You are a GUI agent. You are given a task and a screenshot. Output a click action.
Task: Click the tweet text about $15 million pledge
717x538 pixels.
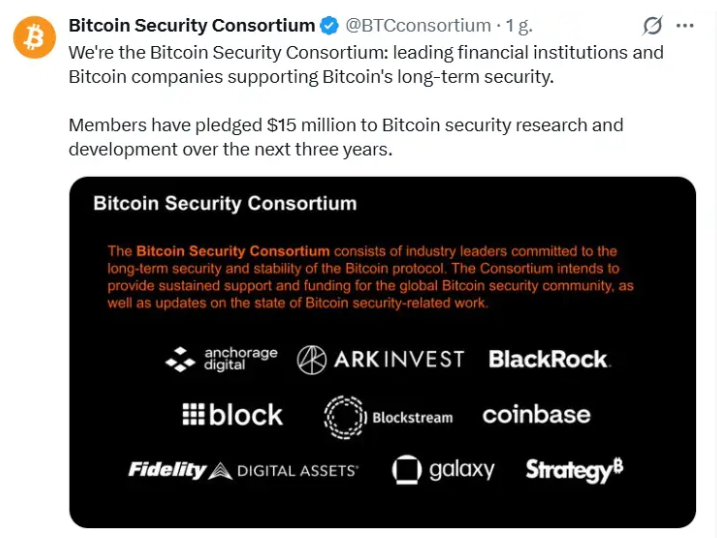346,137
